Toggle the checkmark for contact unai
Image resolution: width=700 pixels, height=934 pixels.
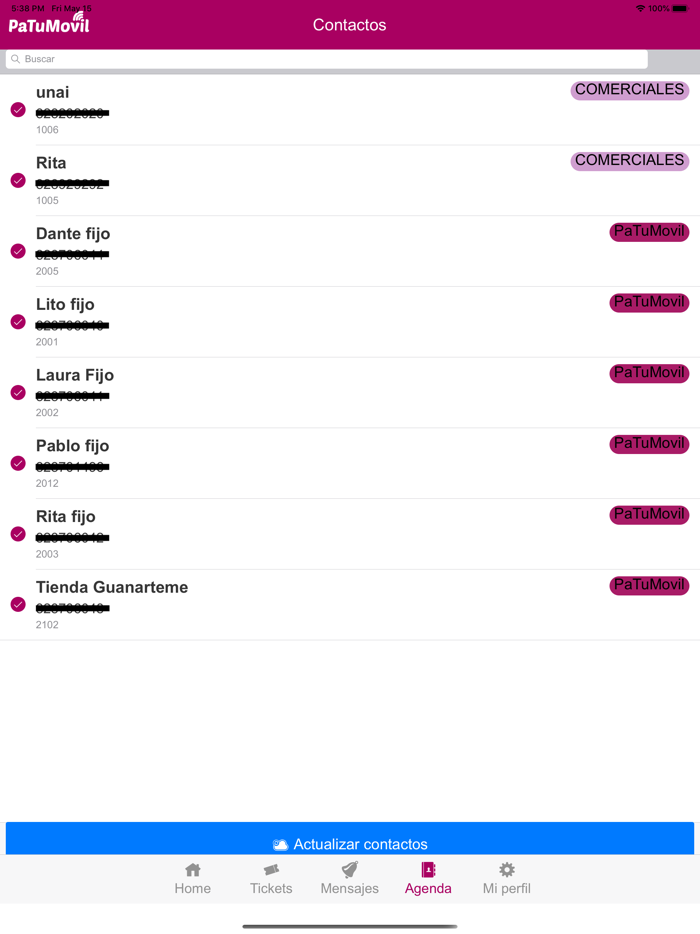[18, 110]
